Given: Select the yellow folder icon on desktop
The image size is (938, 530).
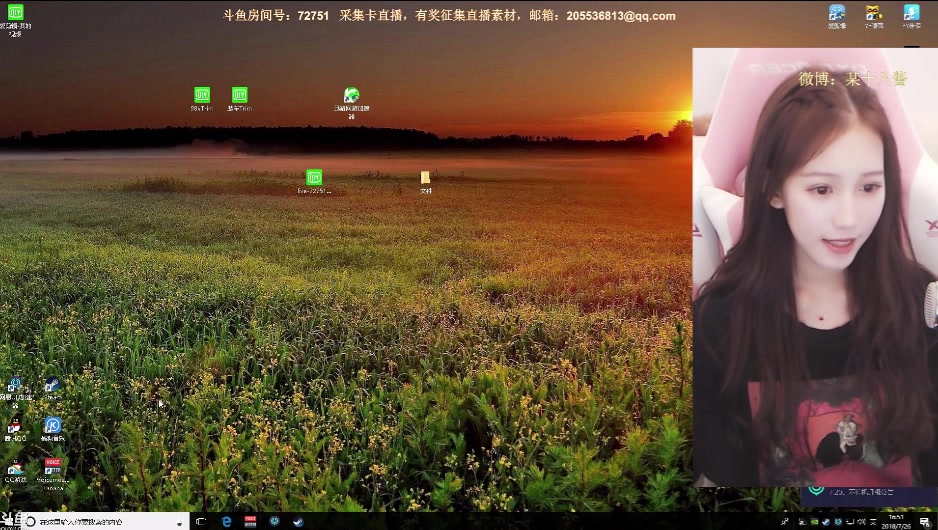Looking at the screenshot, I should pos(425,182).
